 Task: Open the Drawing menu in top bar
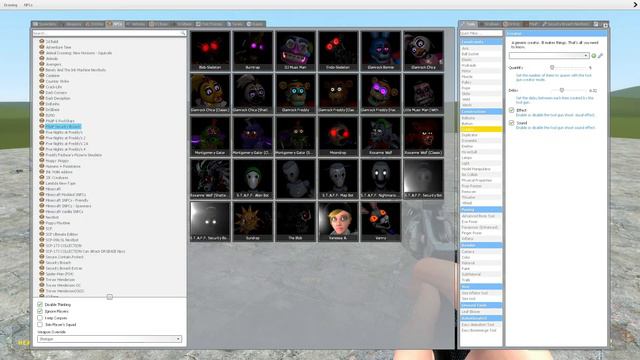point(11,5)
